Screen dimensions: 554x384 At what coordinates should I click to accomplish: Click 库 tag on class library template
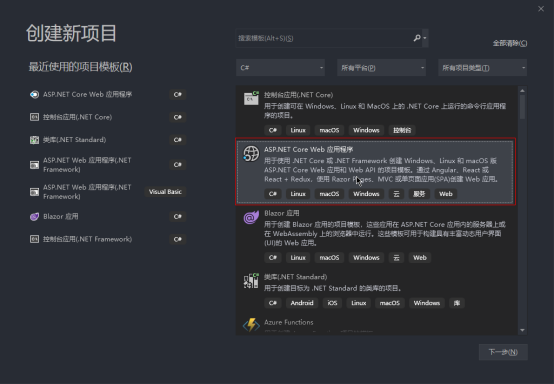click(x=456, y=303)
